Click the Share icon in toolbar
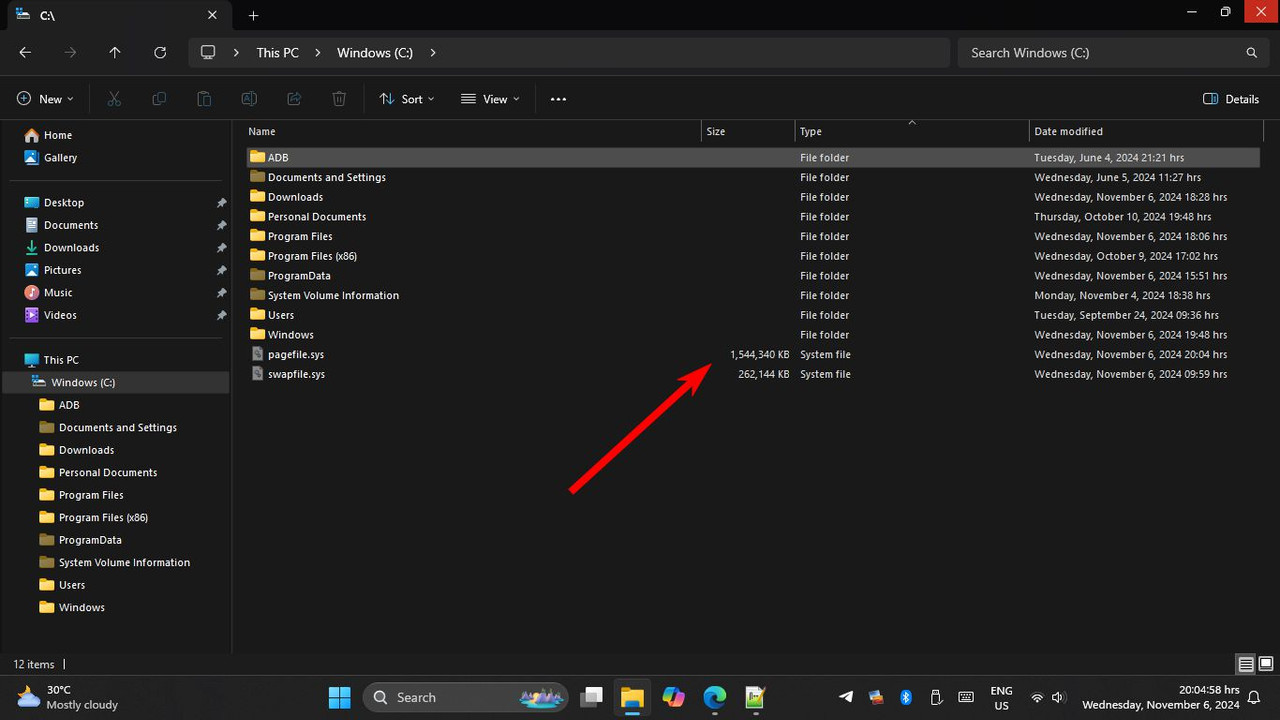Image resolution: width=1280 pixels, height=720 pixels. coord(294,99)
